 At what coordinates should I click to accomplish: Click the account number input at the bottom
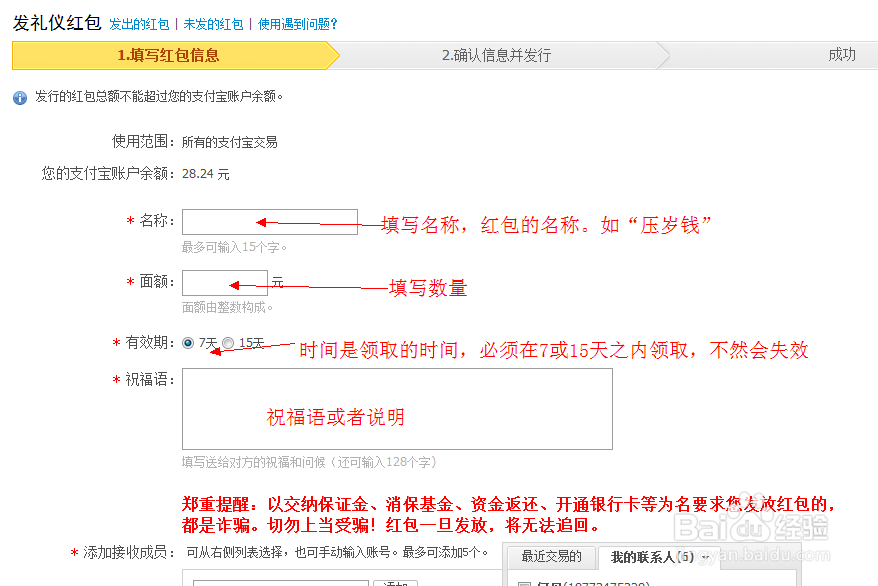pos(280,583)
